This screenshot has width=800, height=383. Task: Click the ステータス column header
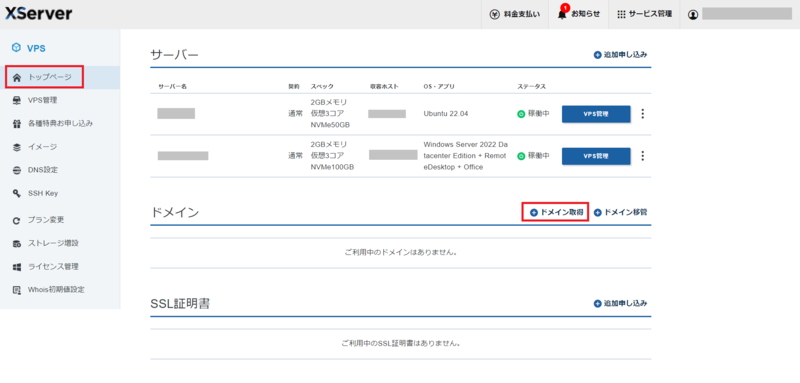532,86
